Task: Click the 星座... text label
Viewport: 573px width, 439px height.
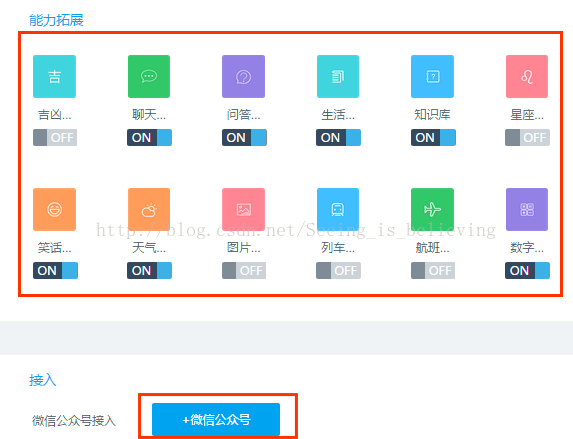Action: tap(527, 115)
